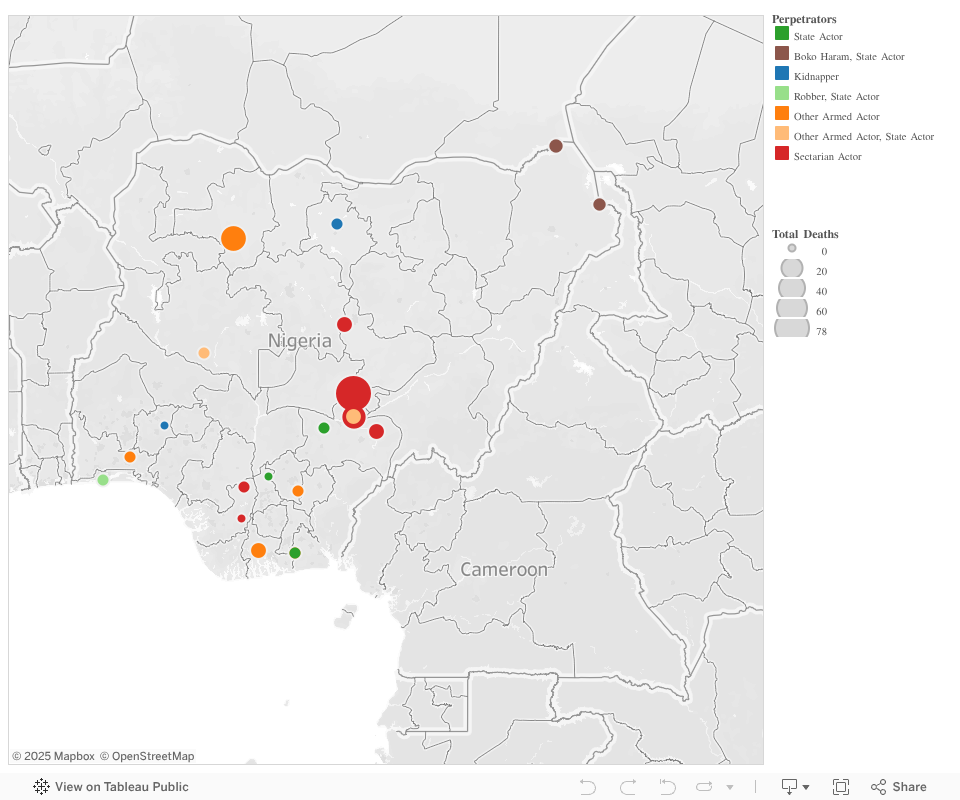Click the Reset icon to revert the visualization

pyautogui.click(x=666, y=787)
